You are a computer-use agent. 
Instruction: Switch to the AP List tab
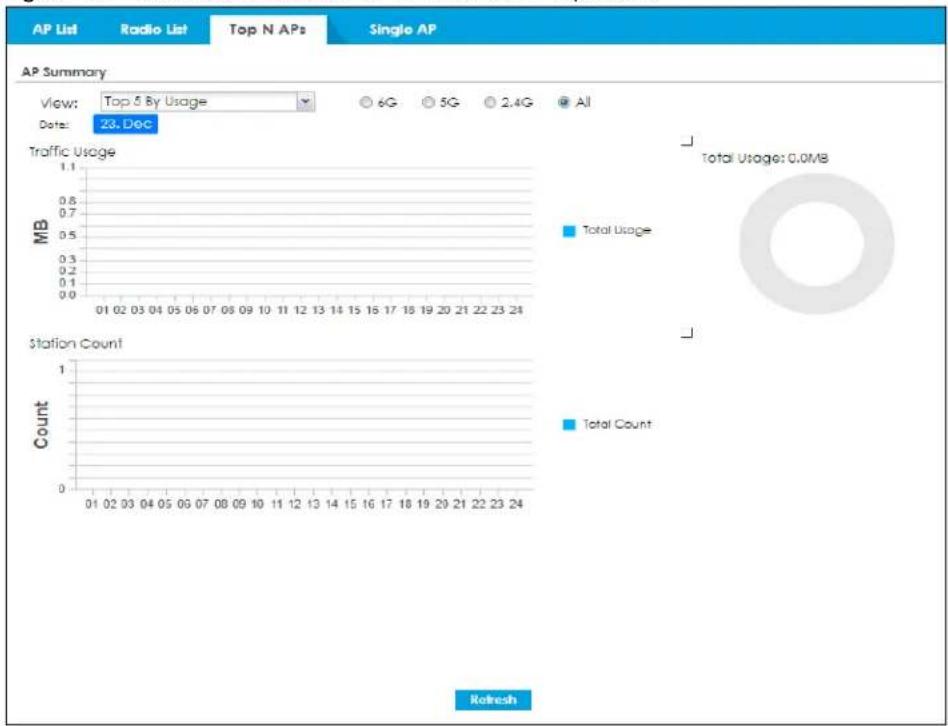(x=54, y=29)
